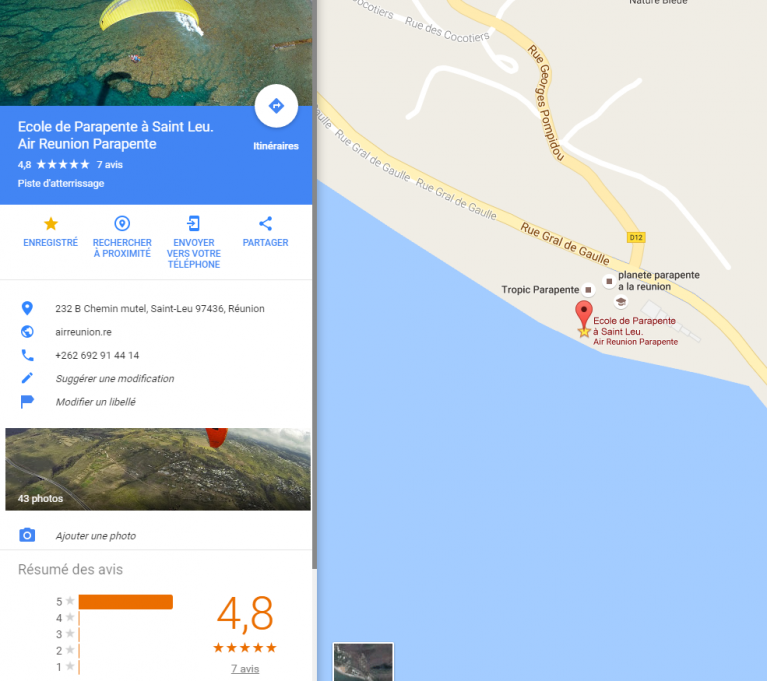Select Modifier un libellé flag option
The height and width of the screenshot is (681, 767).
[x=95, y=402]
